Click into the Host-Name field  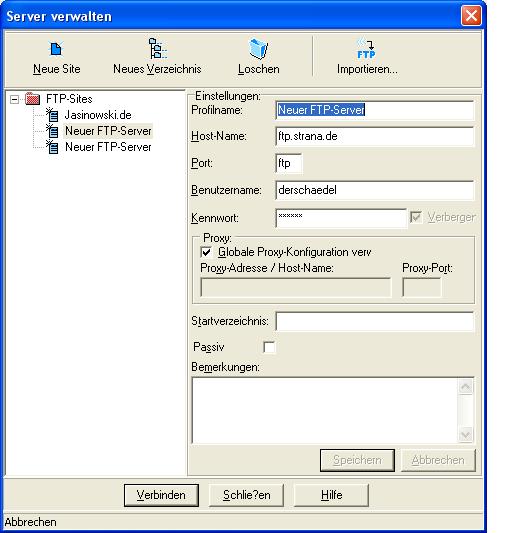(x=375, y=136)
